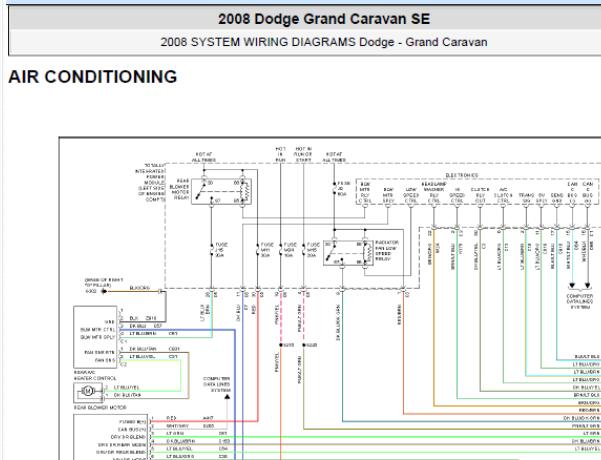Image resolution: width=601 pixels, height=460 pixels.
Task: Click the 'LOW SPEED CTRL' pin label
Action: click(411, 195)
